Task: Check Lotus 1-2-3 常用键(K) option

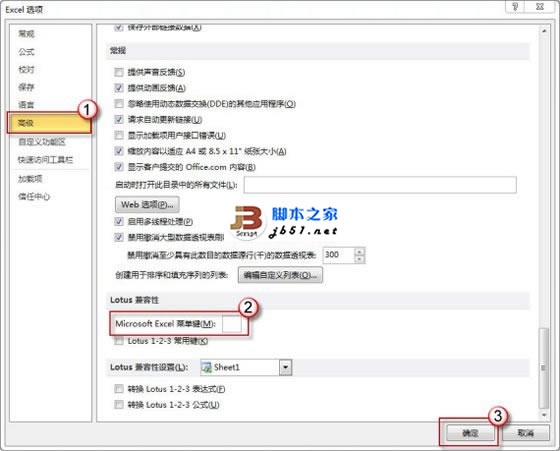Action: pyautogui.click(x=119, y=341)
